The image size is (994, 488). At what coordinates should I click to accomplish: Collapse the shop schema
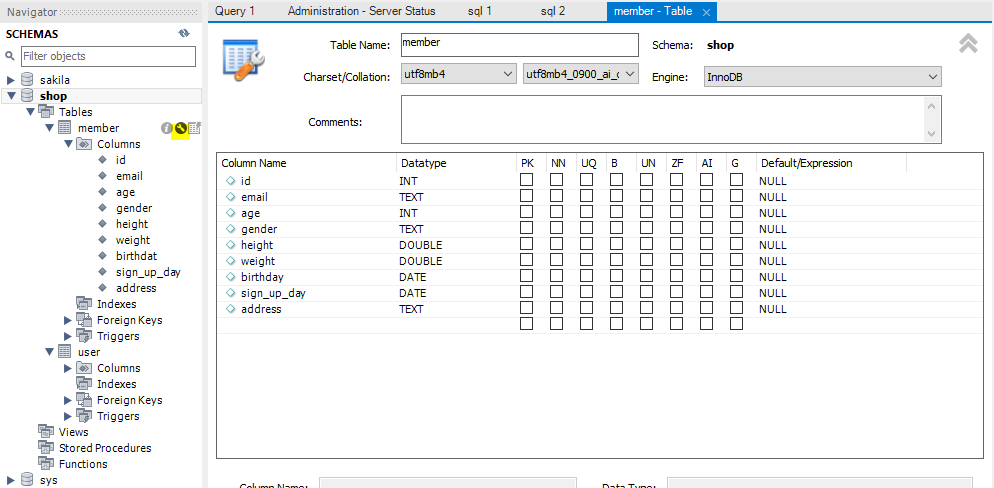pyautogui.click(x=11, y=96)
